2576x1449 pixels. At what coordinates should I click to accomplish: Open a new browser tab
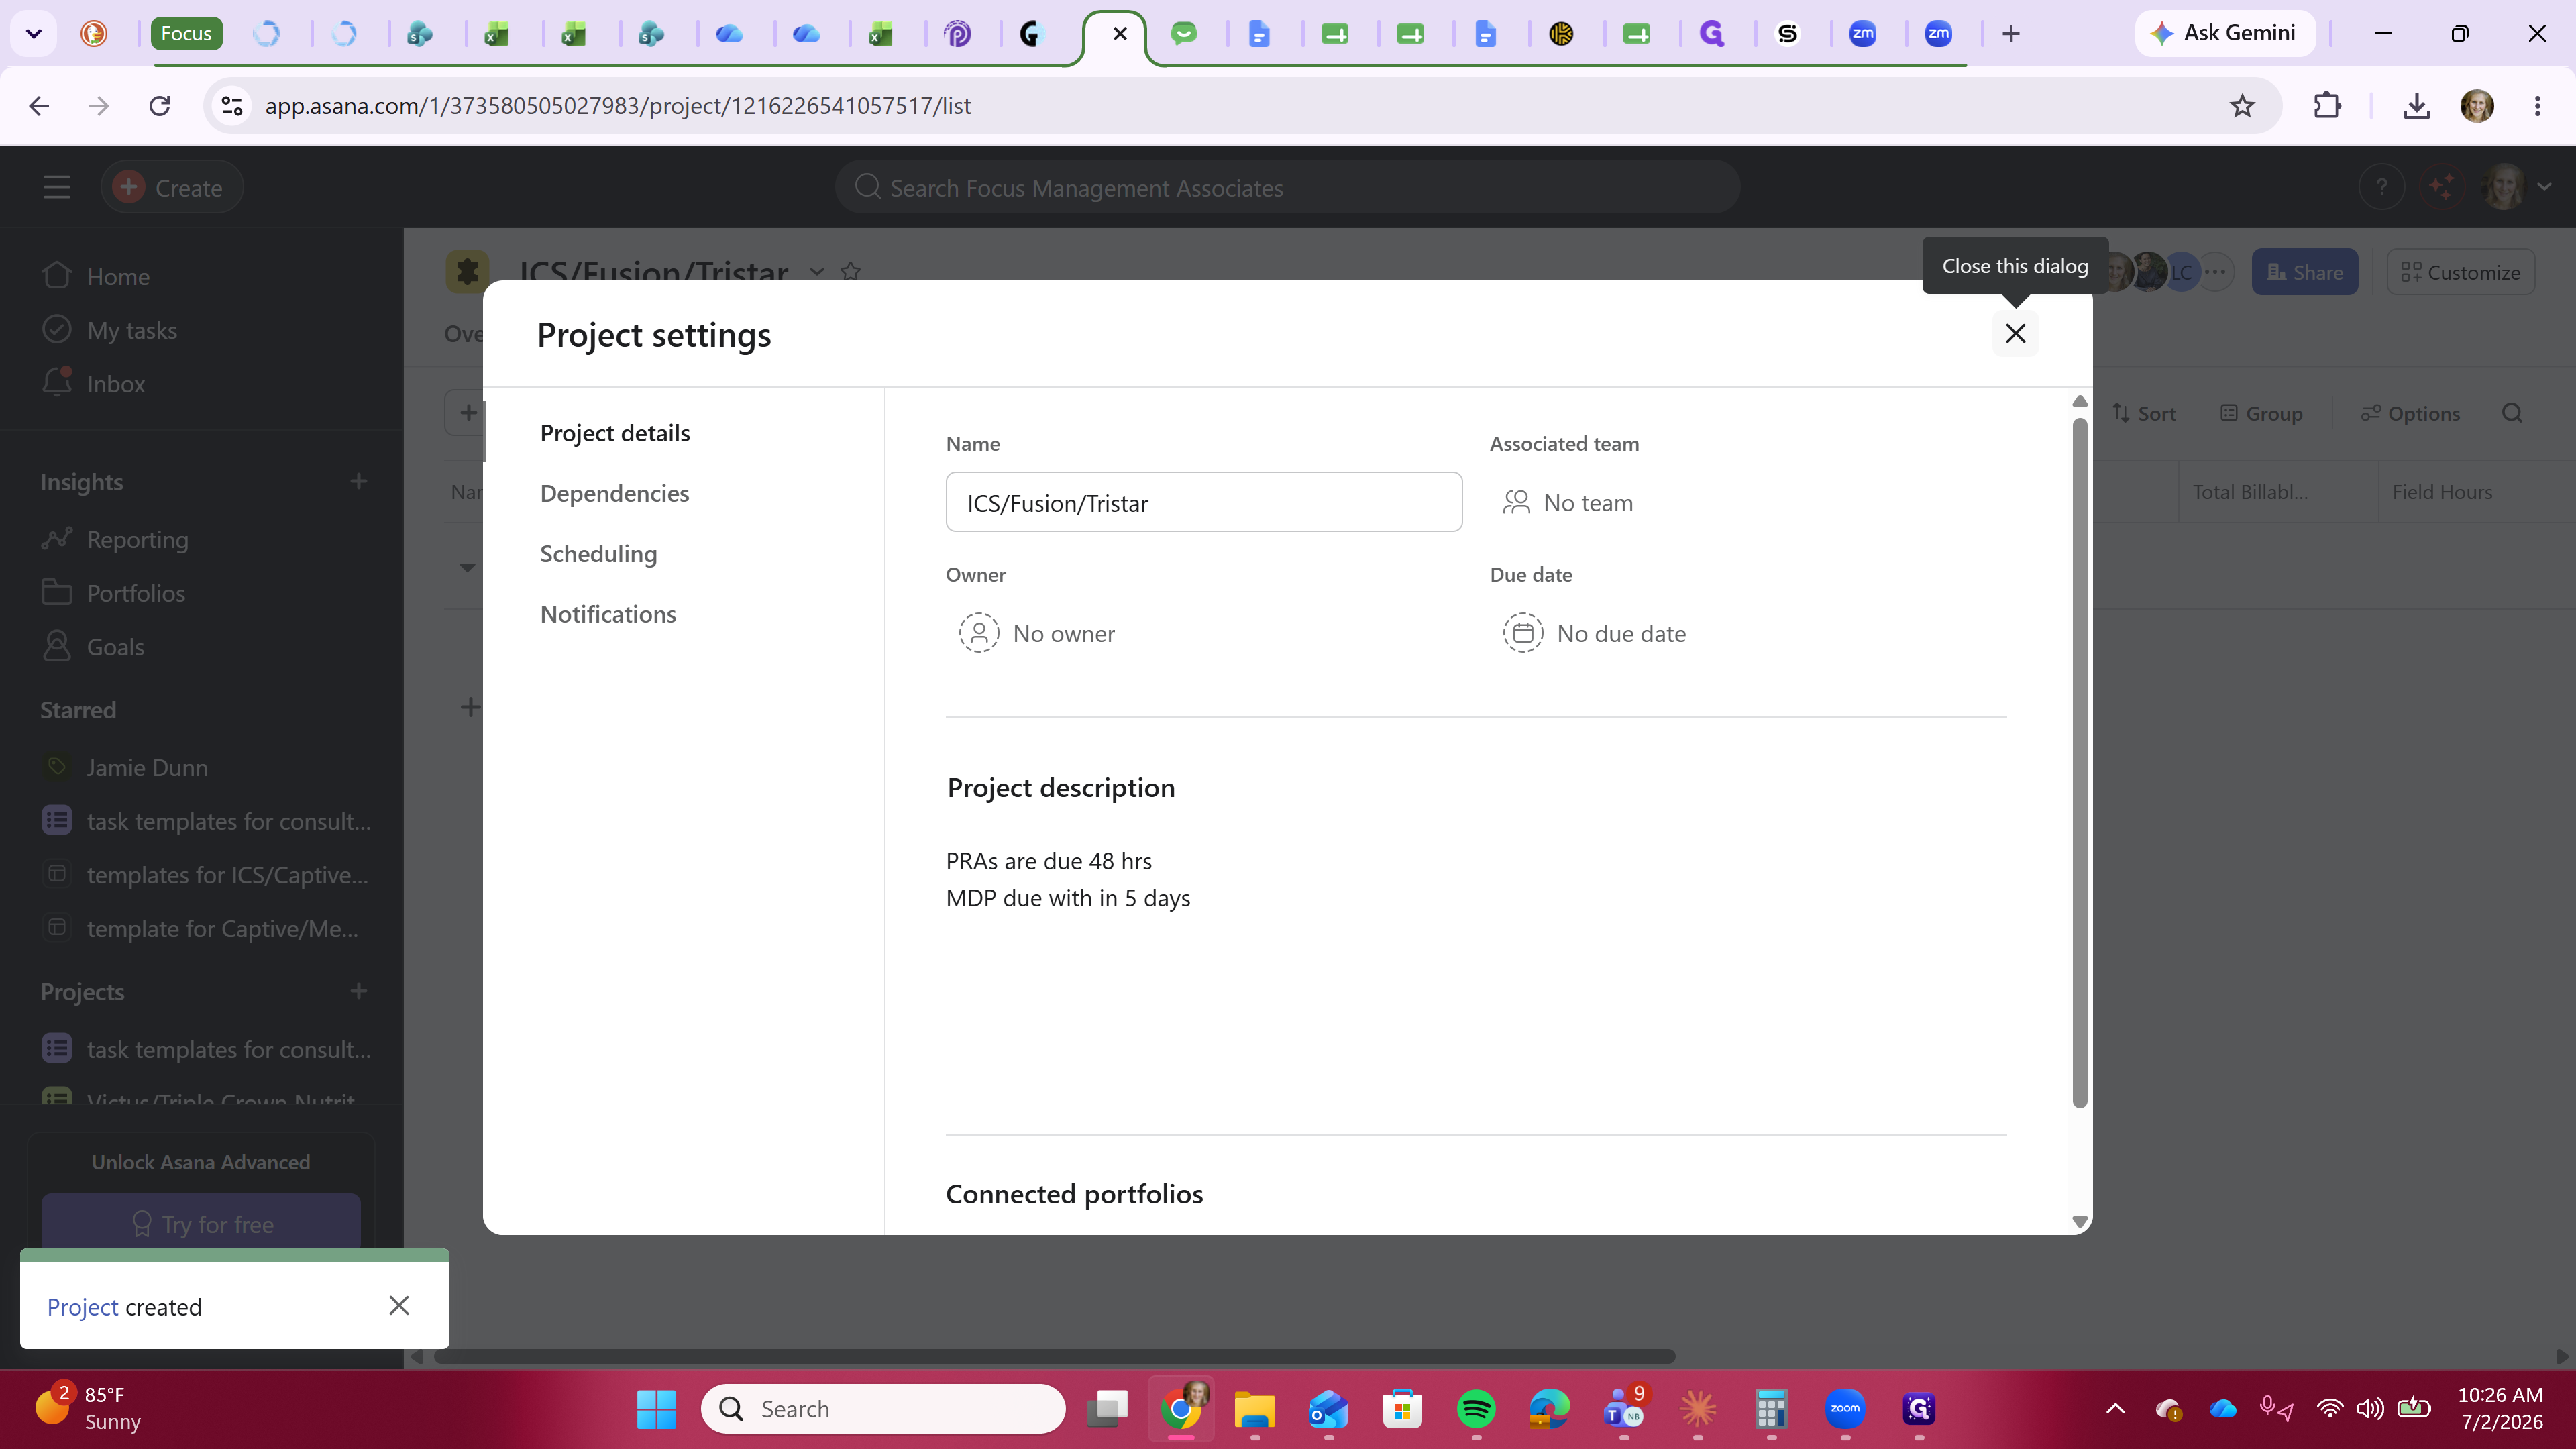pyautogui.click(x=2011, y=33)
